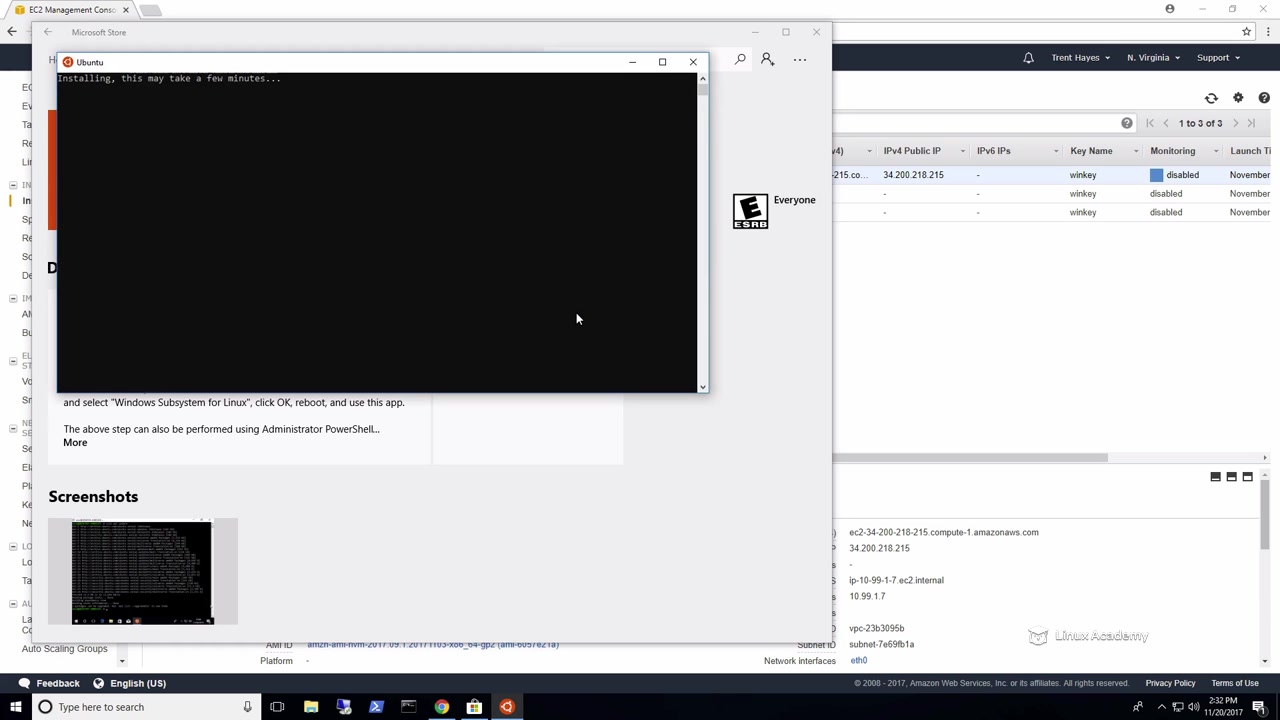1280x720 pixels.
Task: Click the Chrome new tab button
Action: (150, 11)
